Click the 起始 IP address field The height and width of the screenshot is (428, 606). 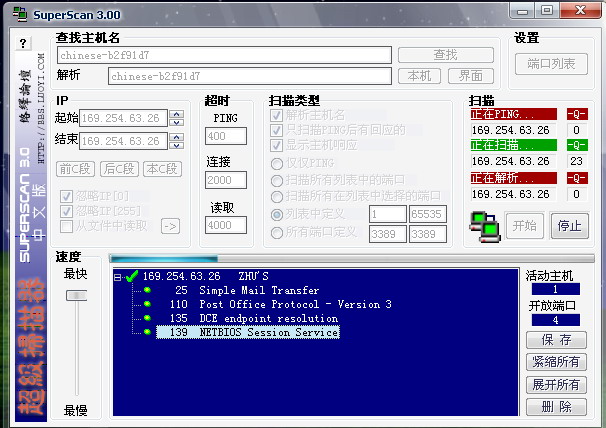pyautogui.click(x=123, y=118)
